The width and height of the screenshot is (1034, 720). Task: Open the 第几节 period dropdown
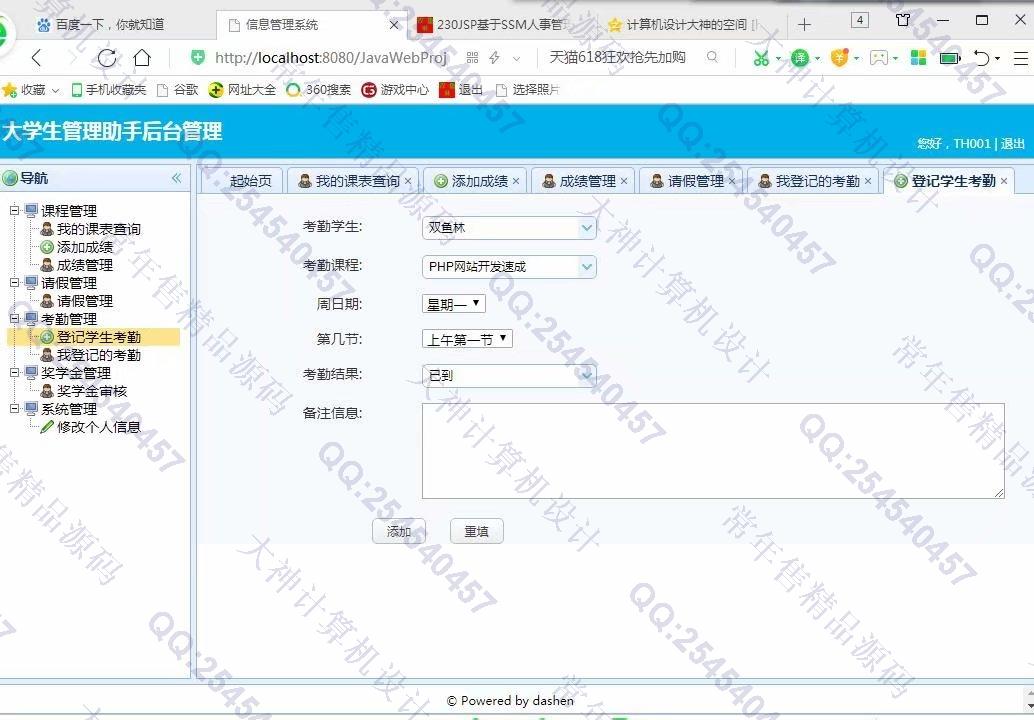pyautogui.click(x=467, y=339)
